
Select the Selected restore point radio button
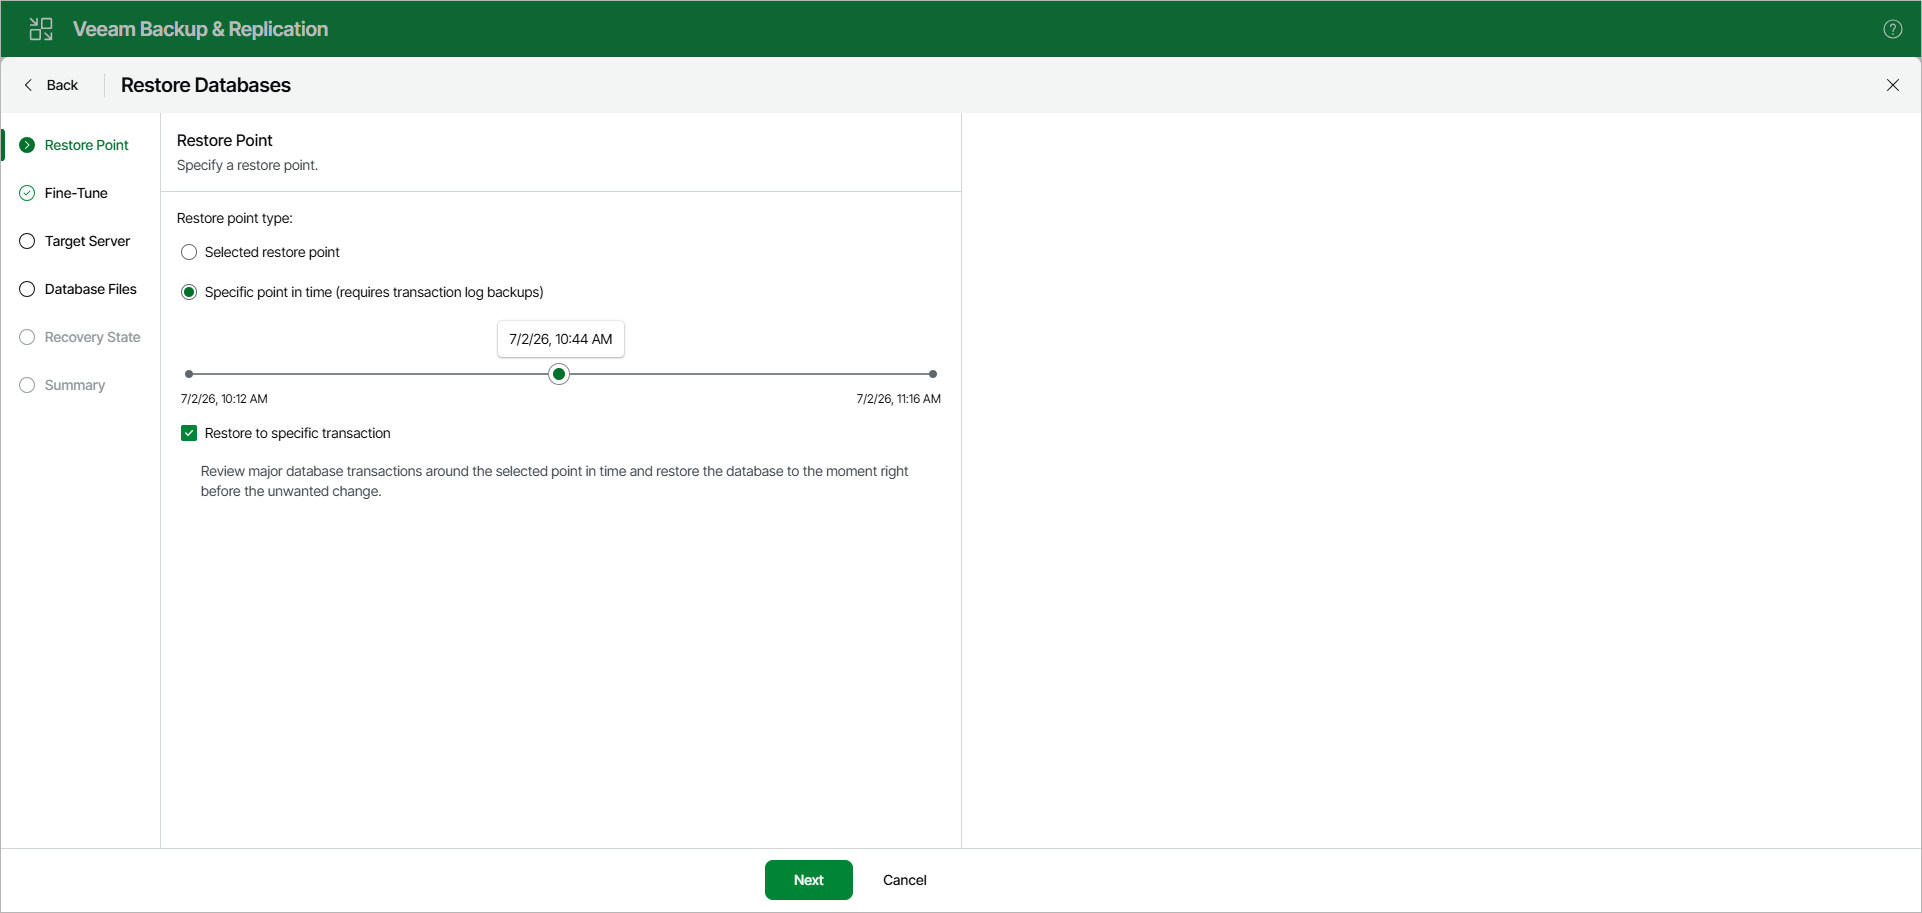click(x=189, y=252)
